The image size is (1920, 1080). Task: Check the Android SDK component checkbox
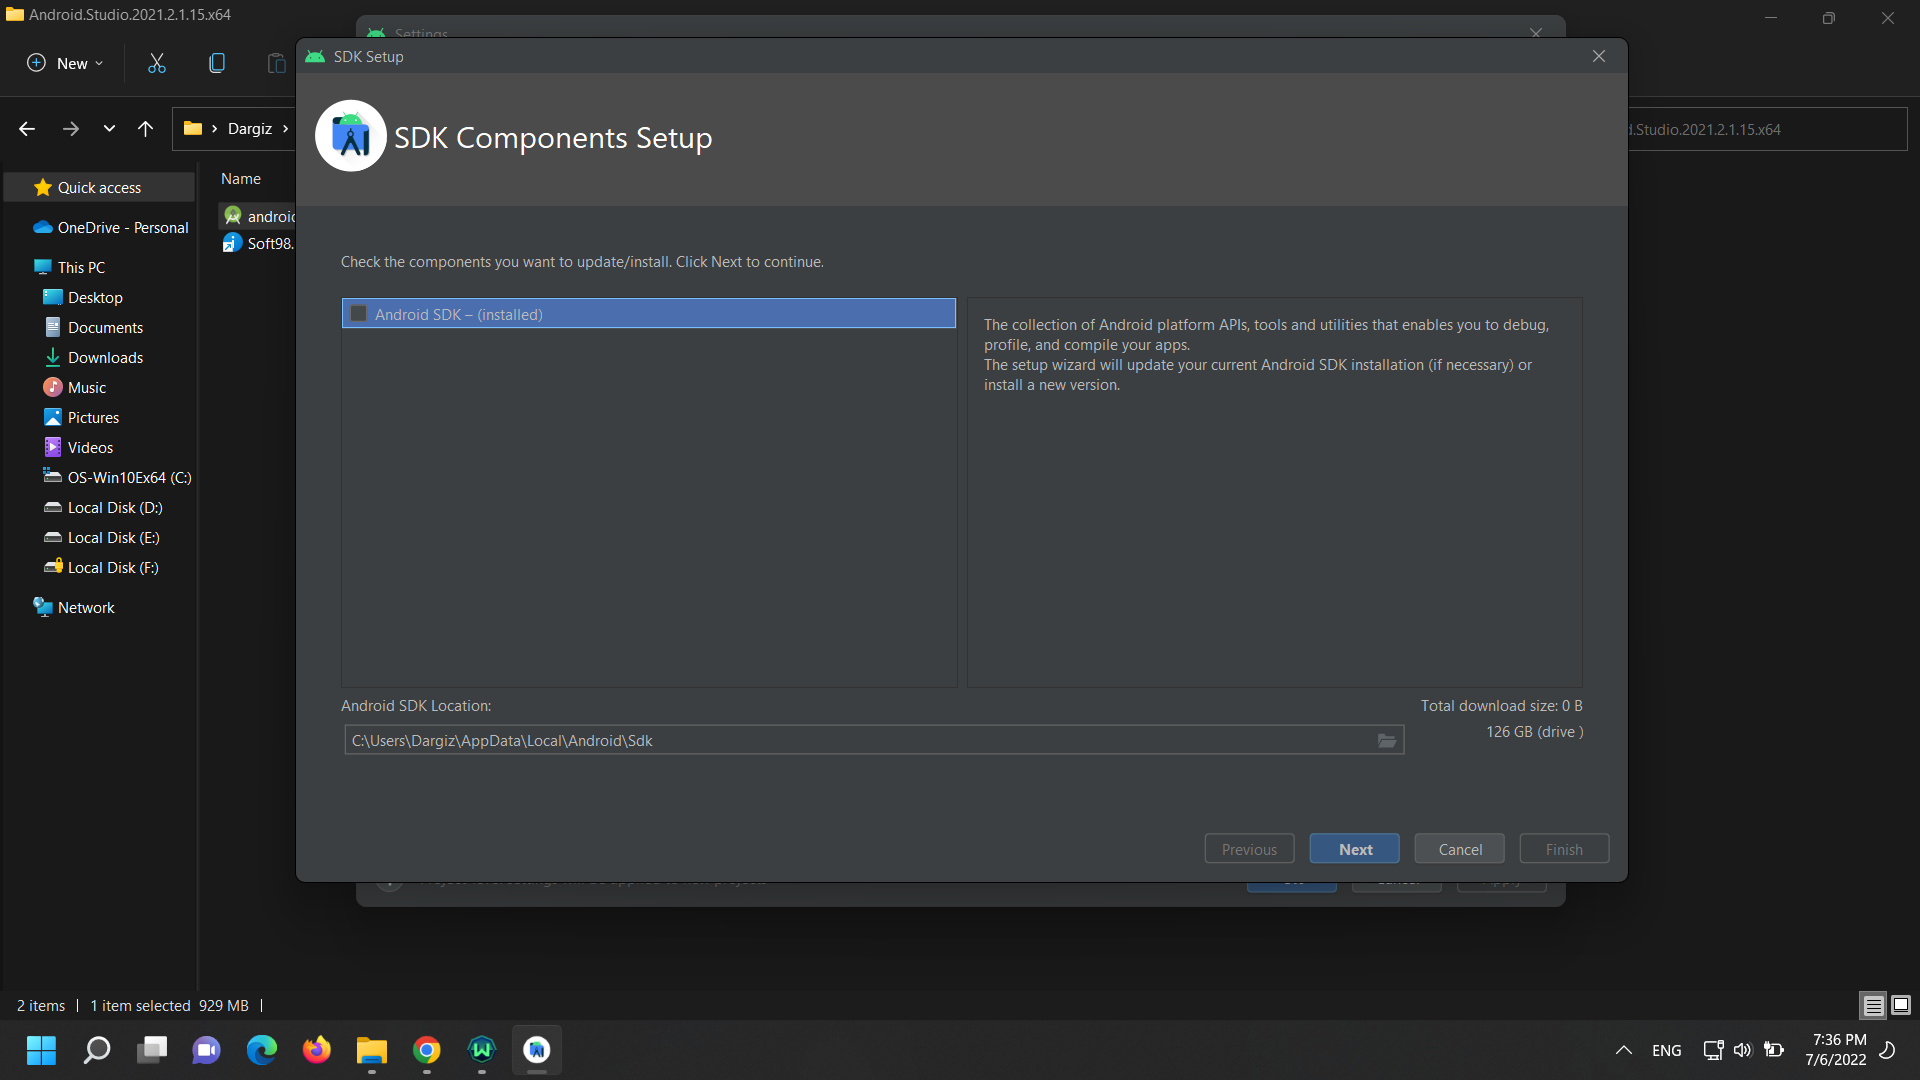(x=359, y=314)
